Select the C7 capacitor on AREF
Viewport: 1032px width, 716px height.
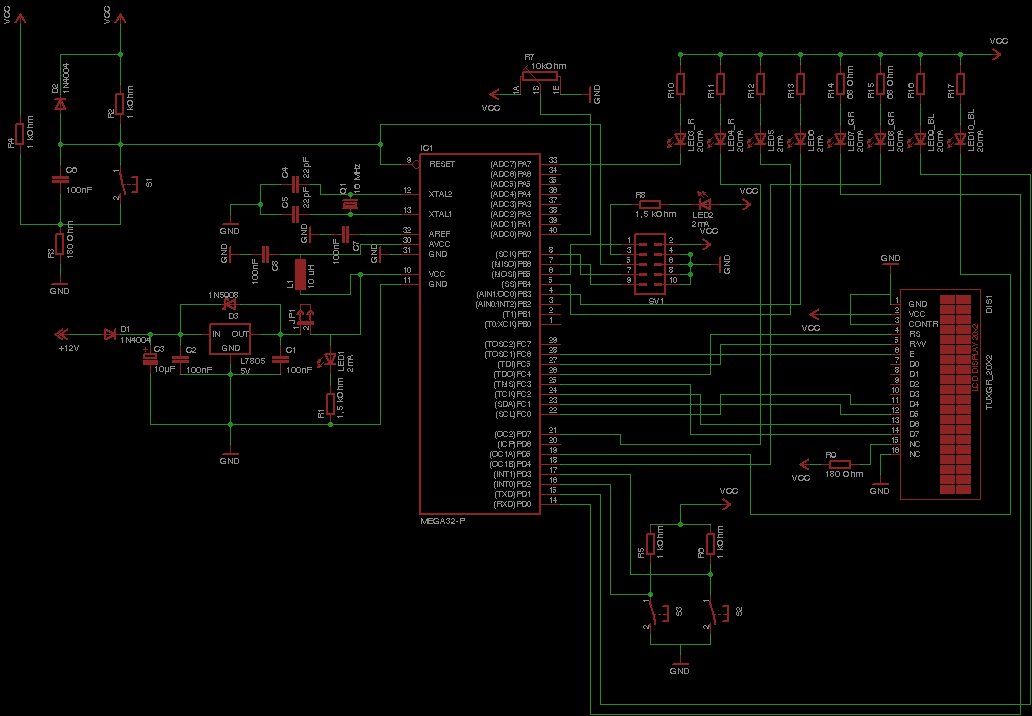[x=346, y=234]
